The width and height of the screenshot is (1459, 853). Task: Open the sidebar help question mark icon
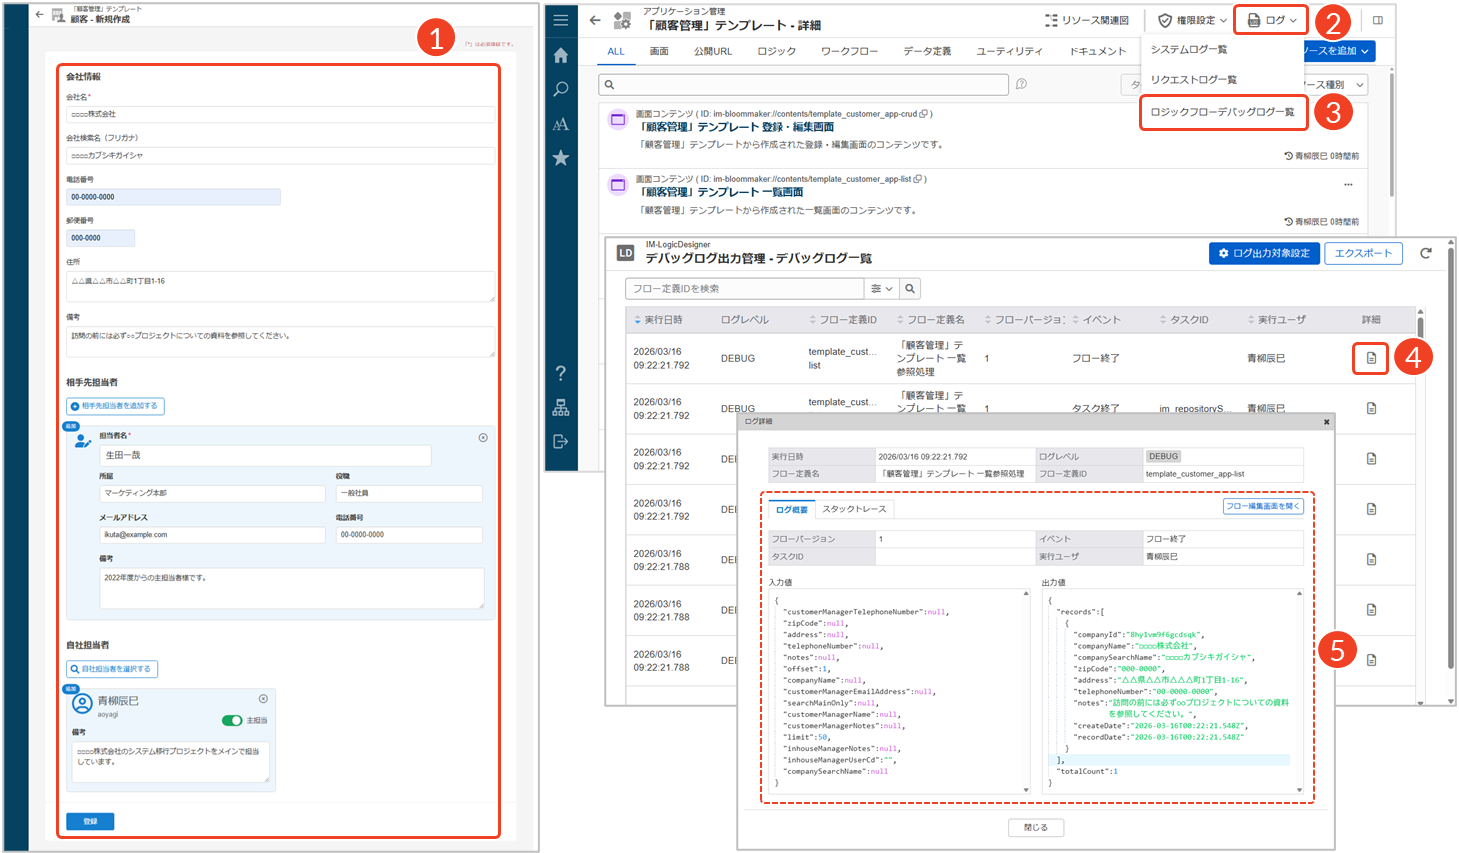tap(561, 373)
